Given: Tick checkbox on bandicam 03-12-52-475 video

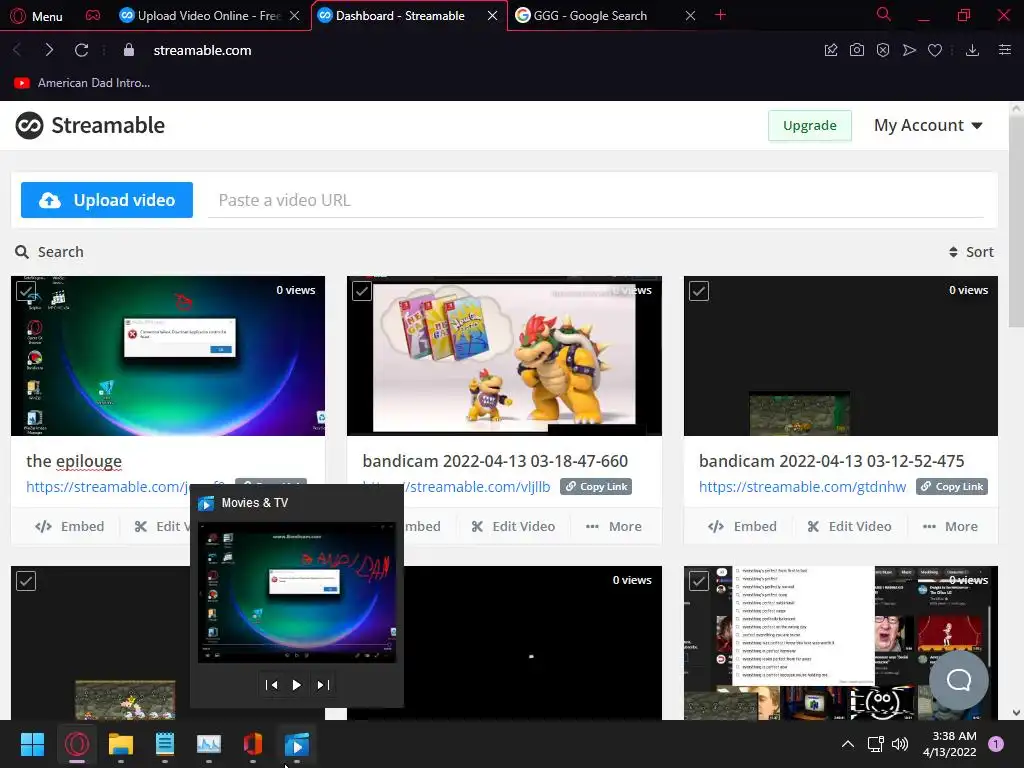Looking at the screenshot, I should pos(699,291).
